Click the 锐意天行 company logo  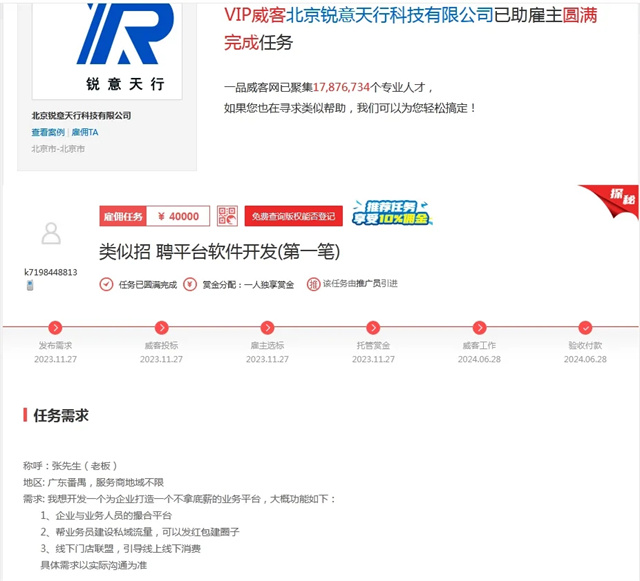coord(107,50)
